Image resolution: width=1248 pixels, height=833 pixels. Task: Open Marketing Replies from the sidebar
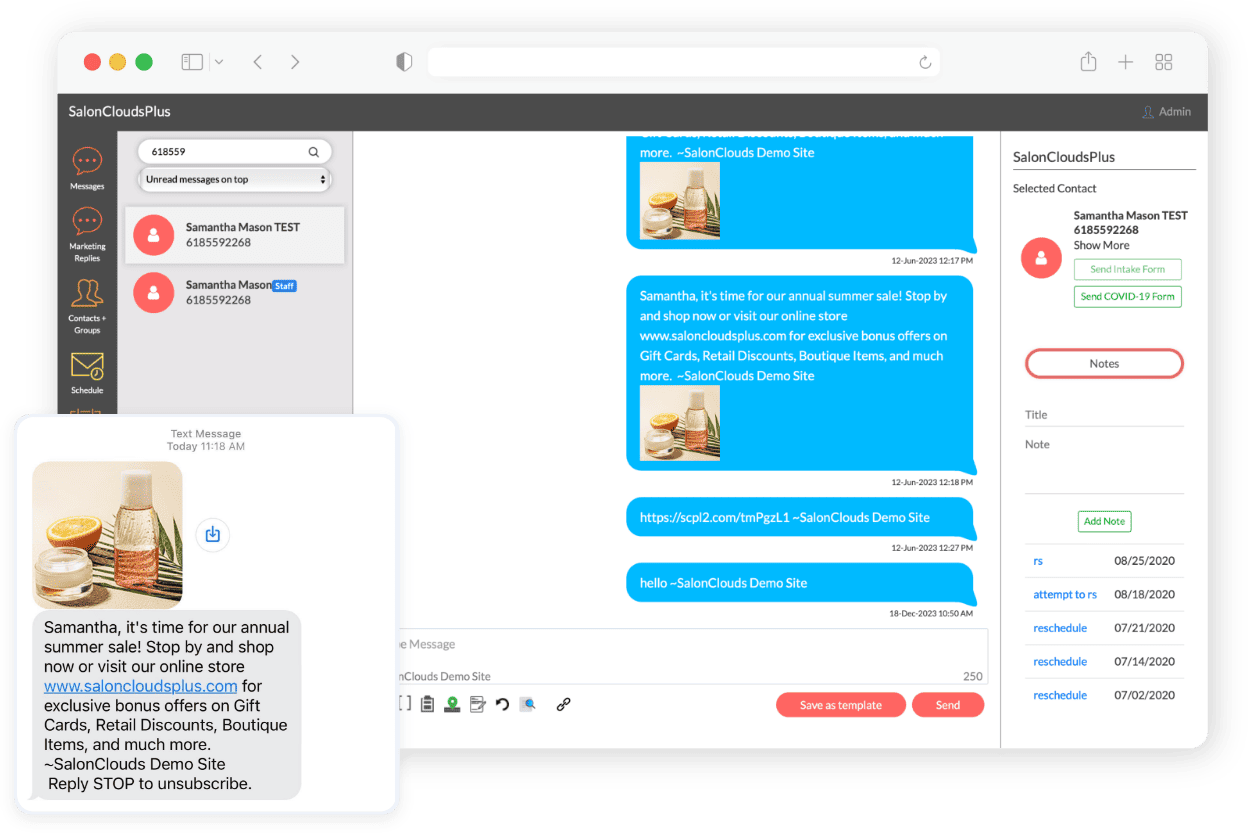point(87,232)
